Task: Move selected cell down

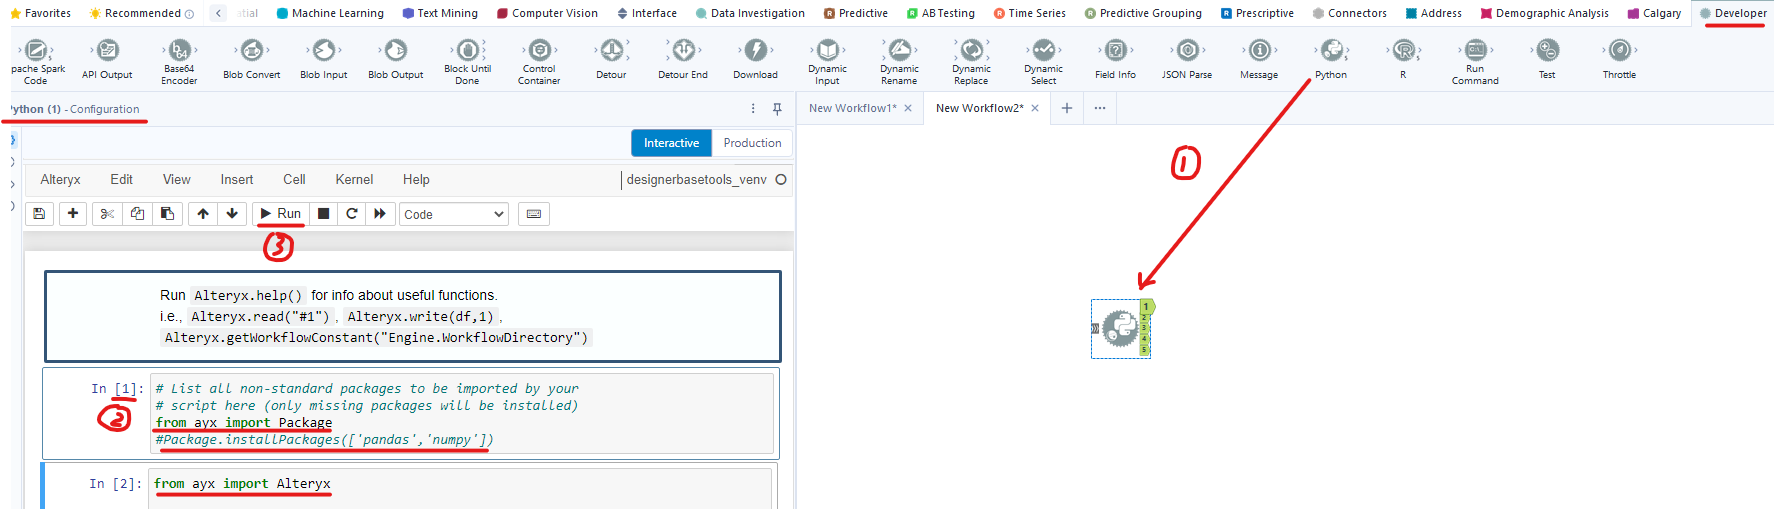Action: (x=232, y=213)
